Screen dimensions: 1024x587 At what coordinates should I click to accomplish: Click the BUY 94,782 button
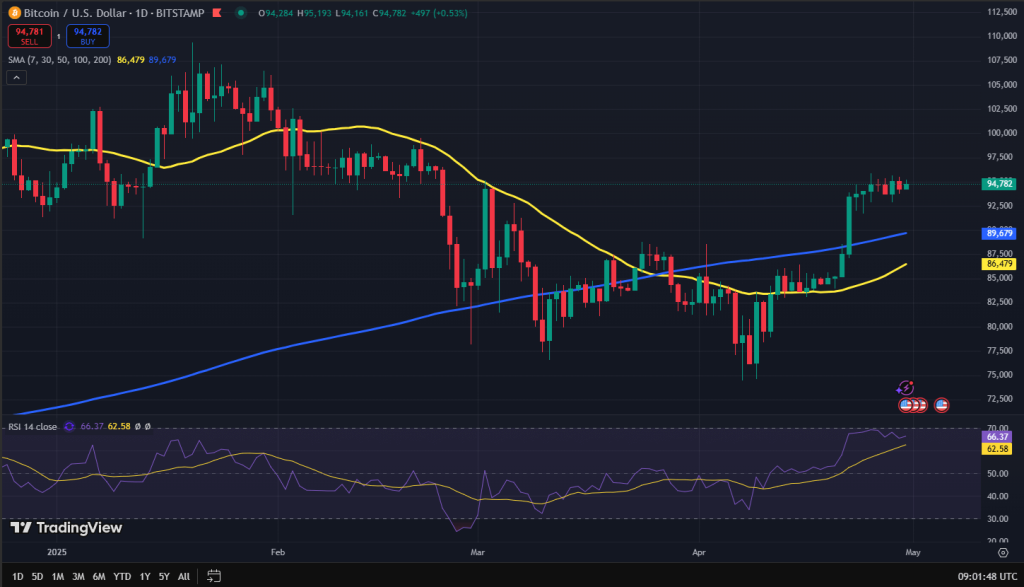[x=88, y=36]
